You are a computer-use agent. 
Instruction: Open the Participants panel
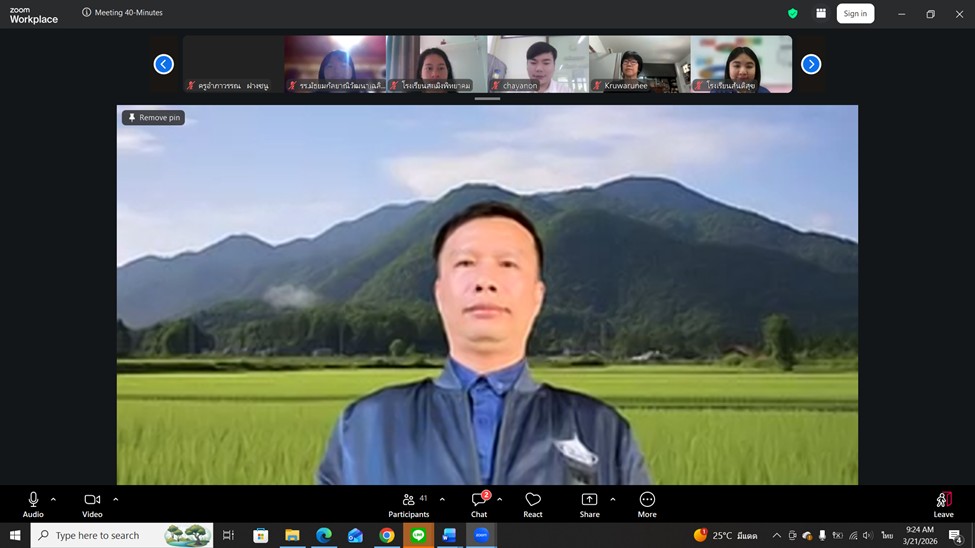(408, 505)
